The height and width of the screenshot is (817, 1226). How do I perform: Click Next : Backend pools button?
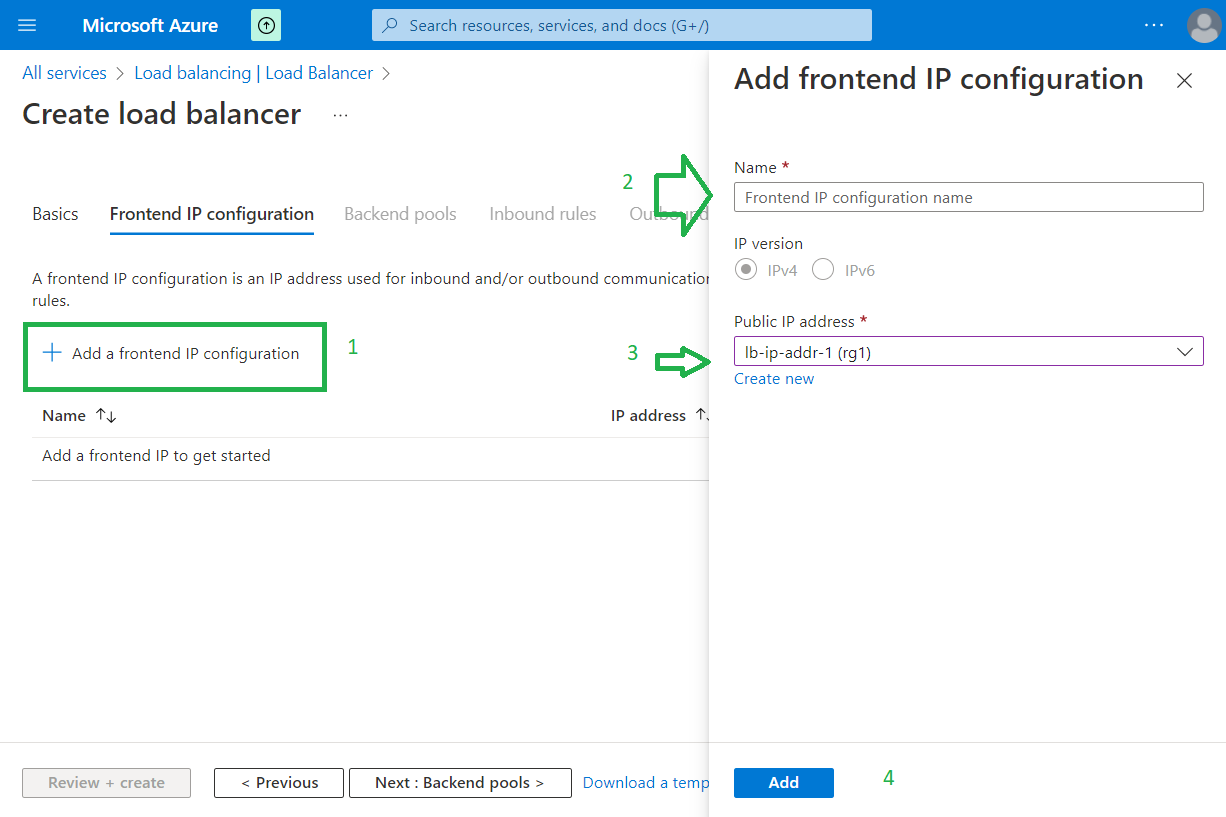[460, 783]
